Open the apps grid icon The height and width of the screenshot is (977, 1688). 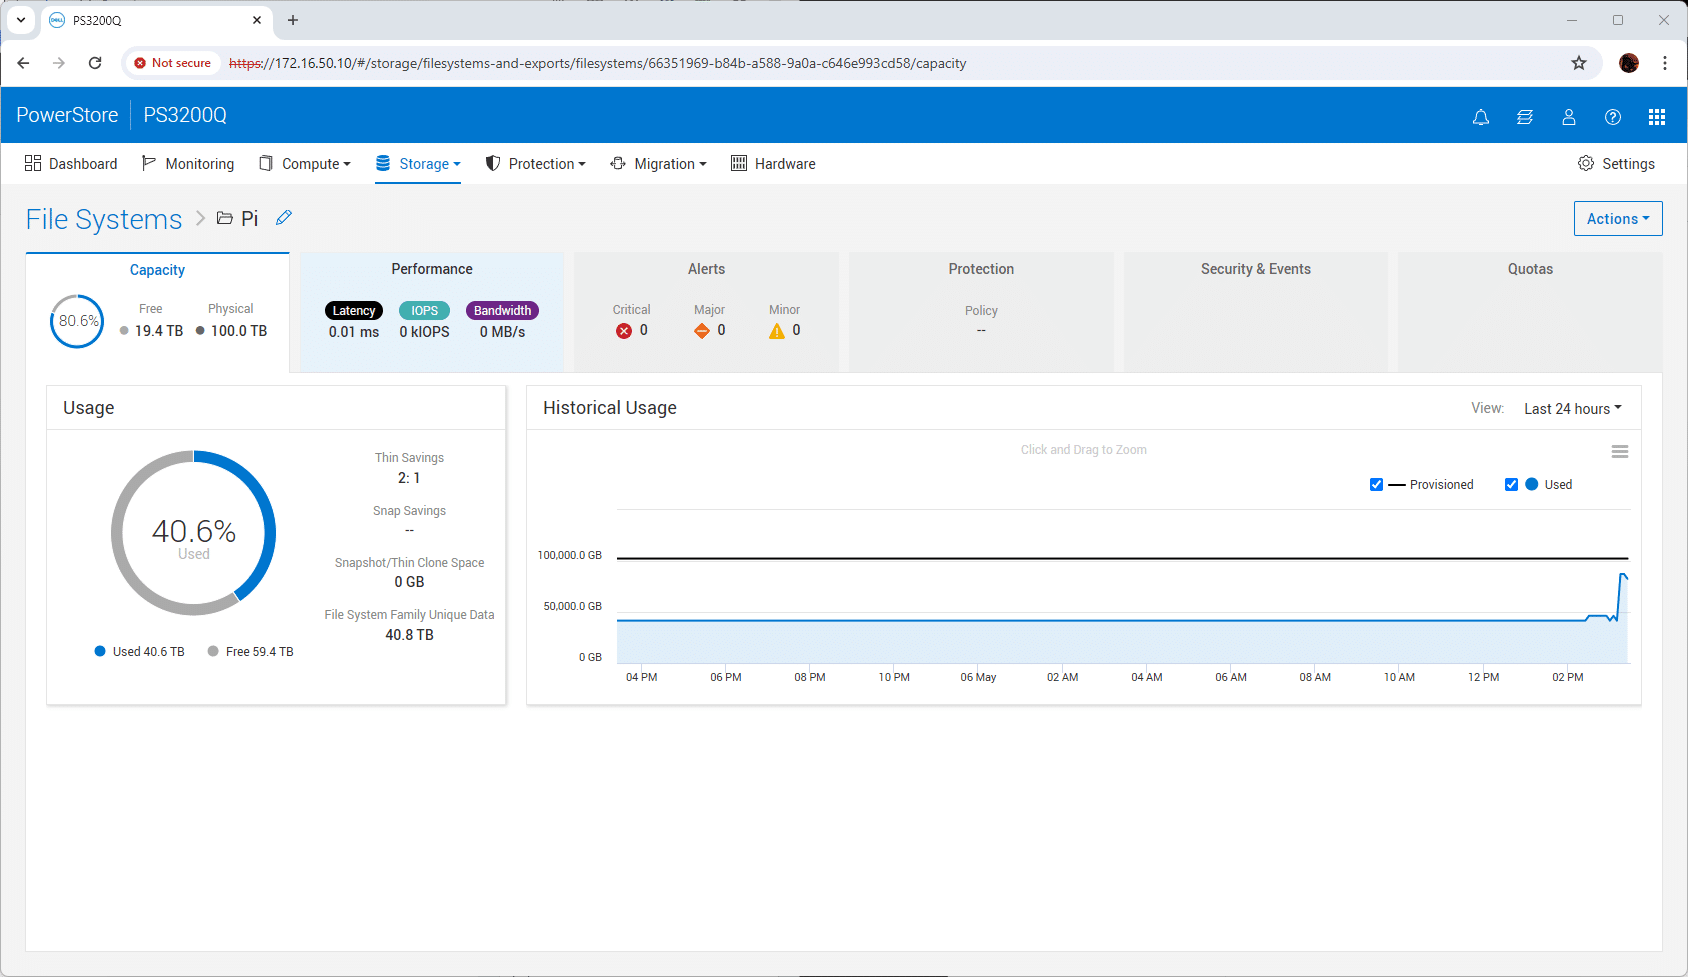tap(1657, 117)
